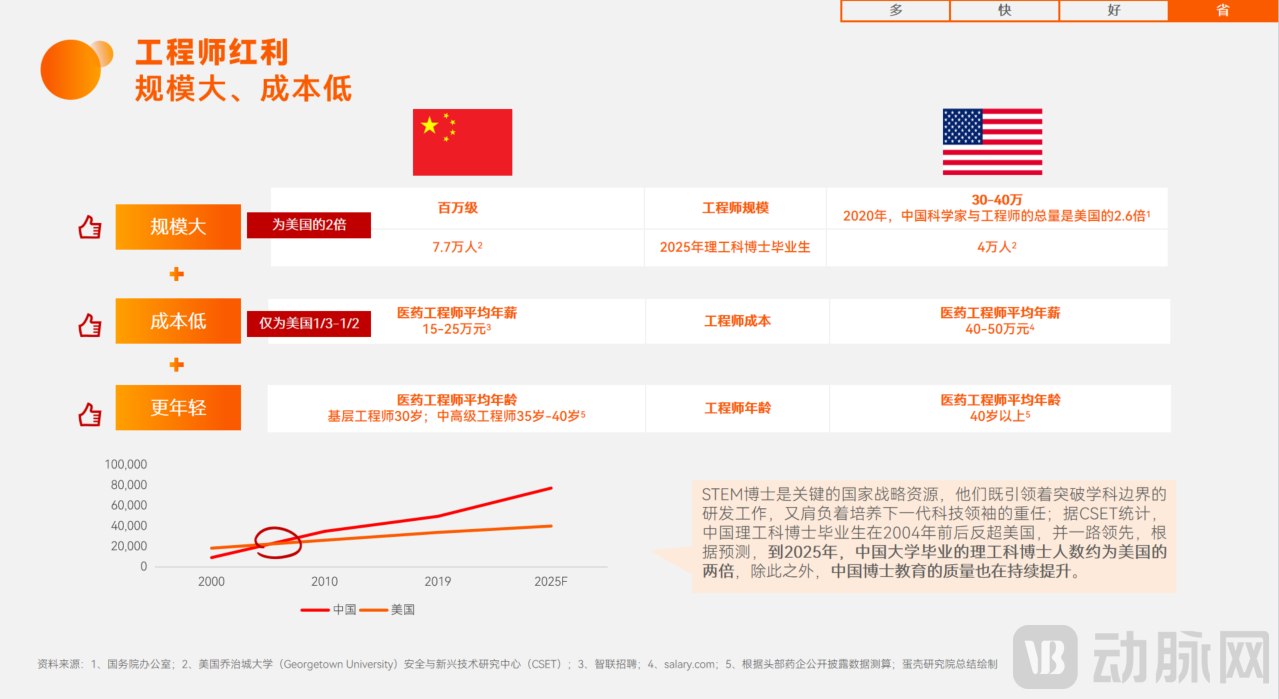This screenshot has width=1279, height=699.
Task: Click the 更年轻 button
Action: point(178,408)
